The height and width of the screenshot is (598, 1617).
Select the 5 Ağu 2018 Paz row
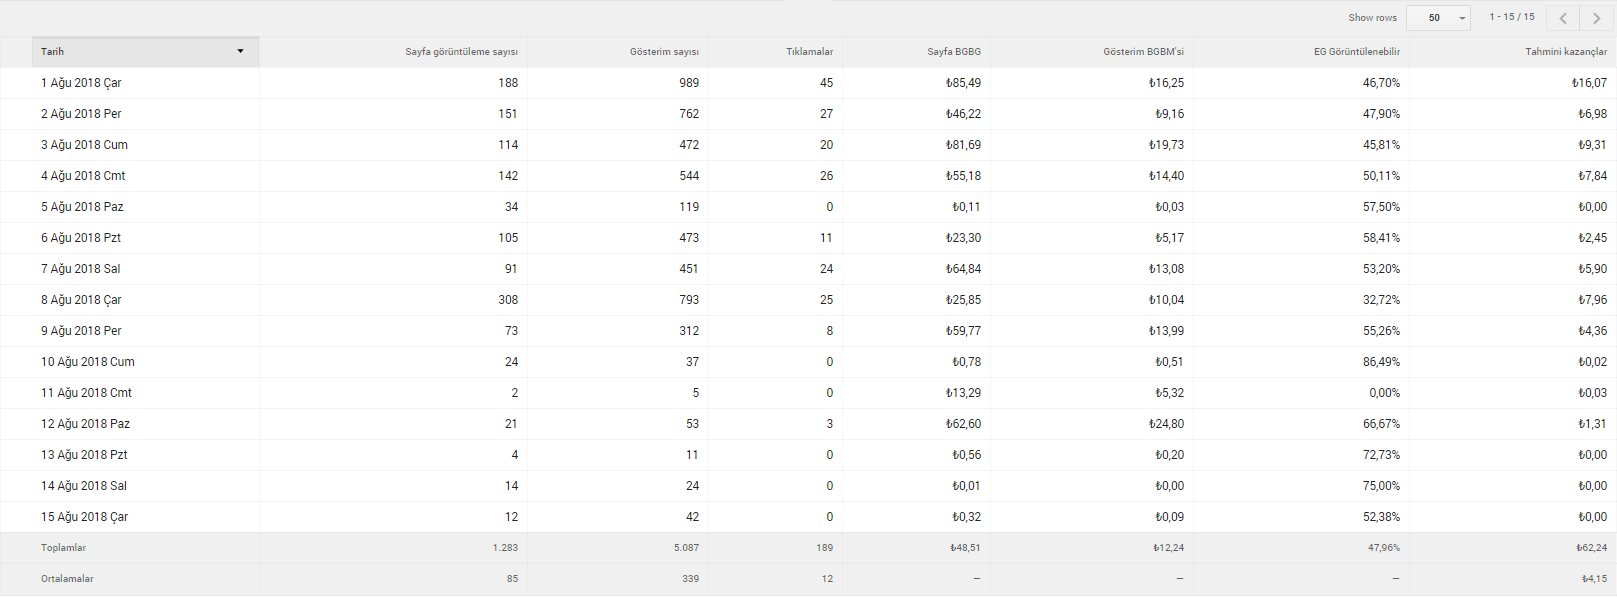[x=808, y=207]
